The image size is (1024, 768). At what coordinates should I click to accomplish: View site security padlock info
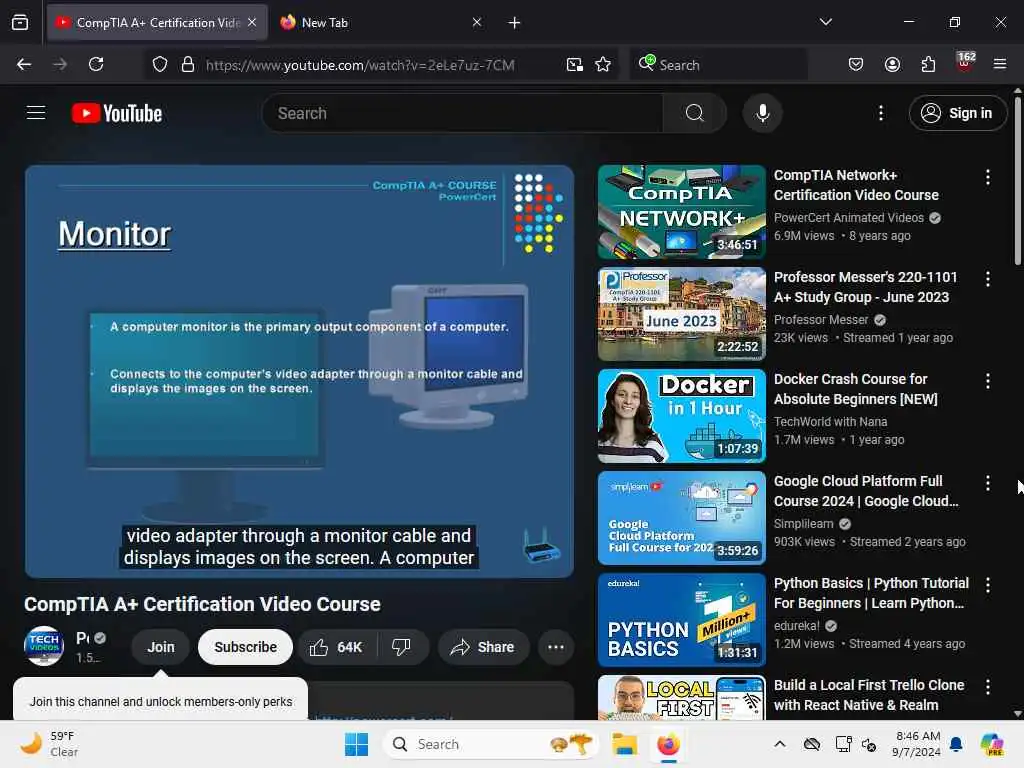188,65
